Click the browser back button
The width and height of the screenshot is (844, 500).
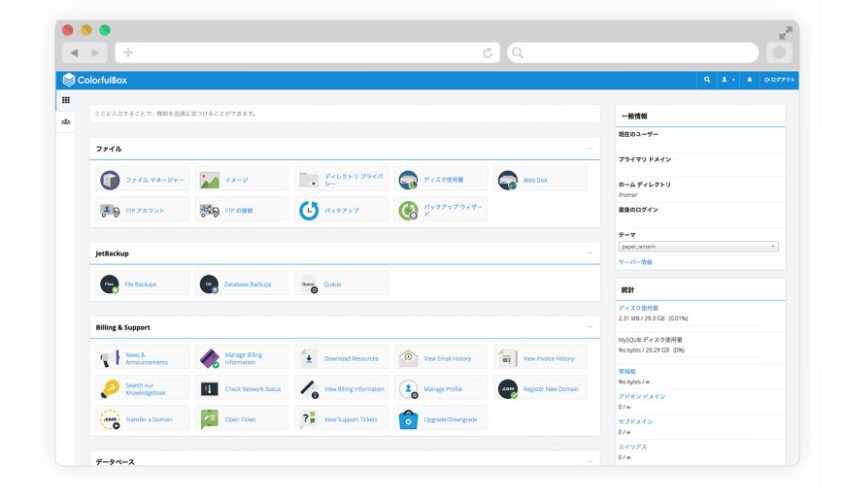[74, 53]
